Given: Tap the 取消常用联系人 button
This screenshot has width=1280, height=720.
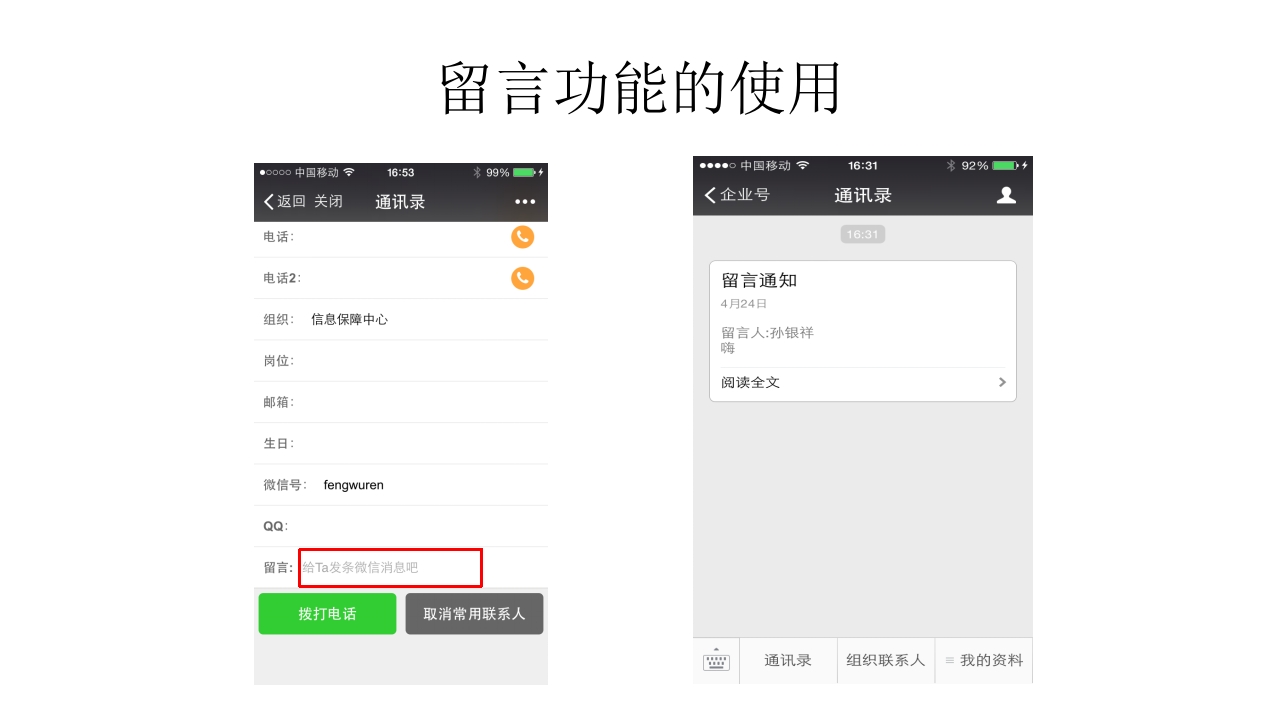Looking at the screenshot, I should (x=474, y=614).
